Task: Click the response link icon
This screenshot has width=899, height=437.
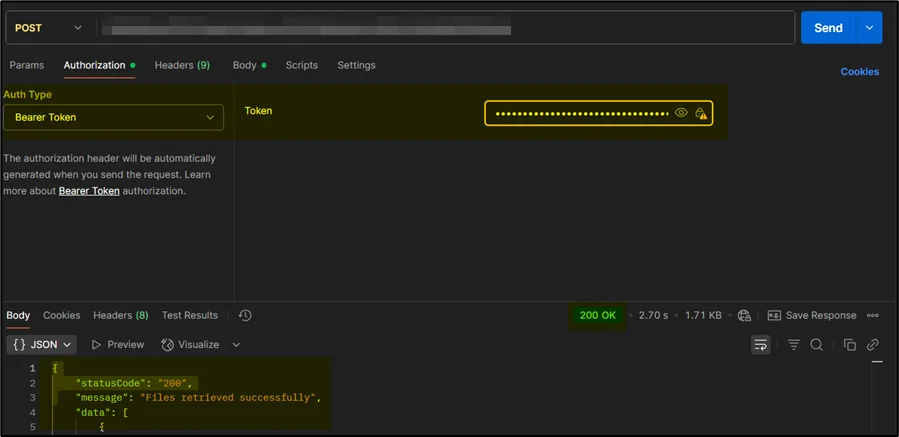Action: [x=873, y=345]
